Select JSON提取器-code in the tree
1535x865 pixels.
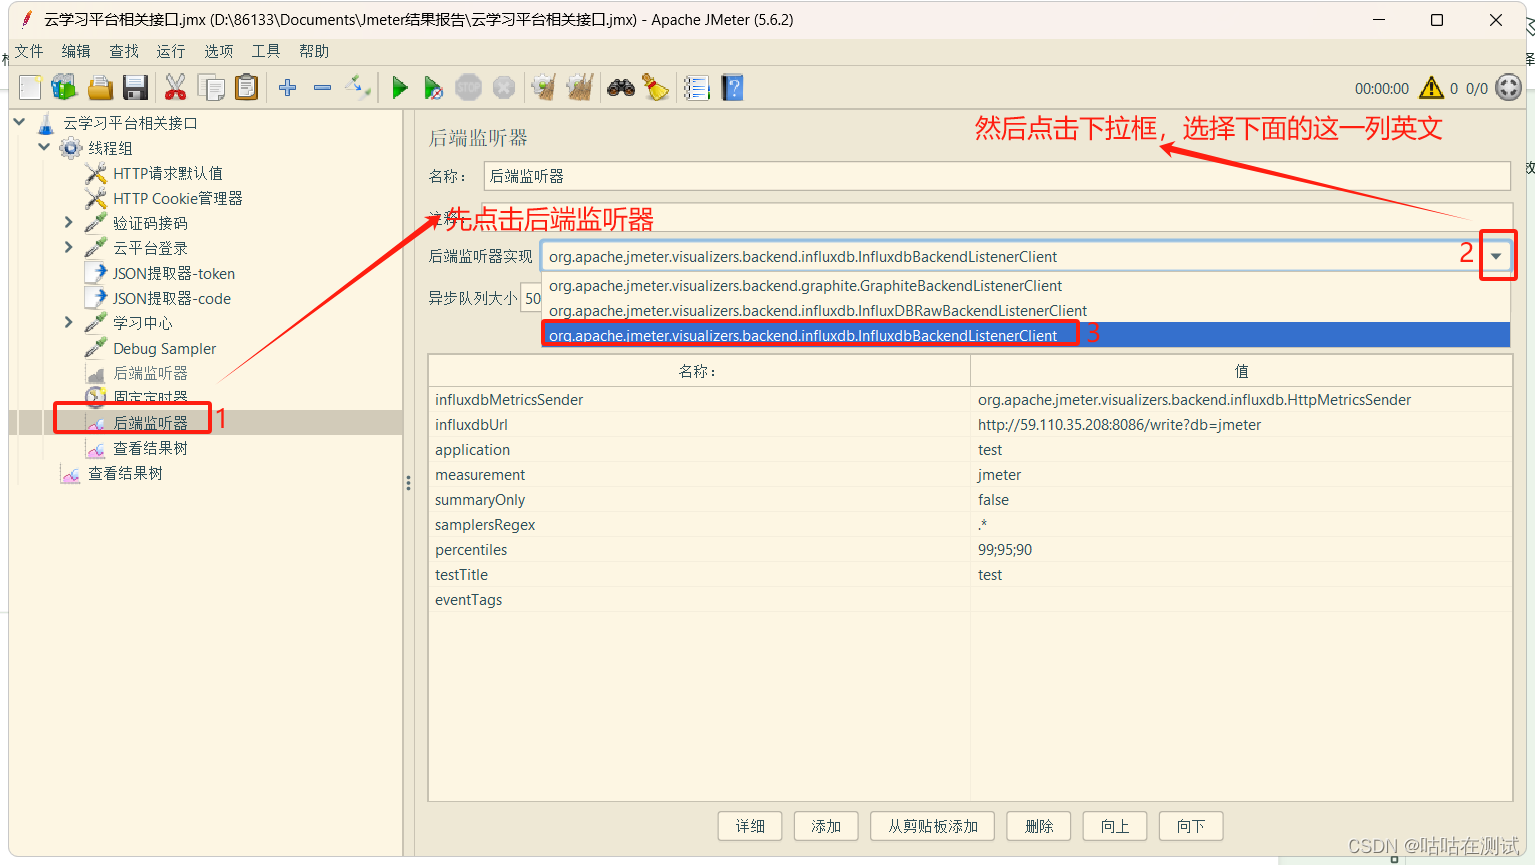172,298
